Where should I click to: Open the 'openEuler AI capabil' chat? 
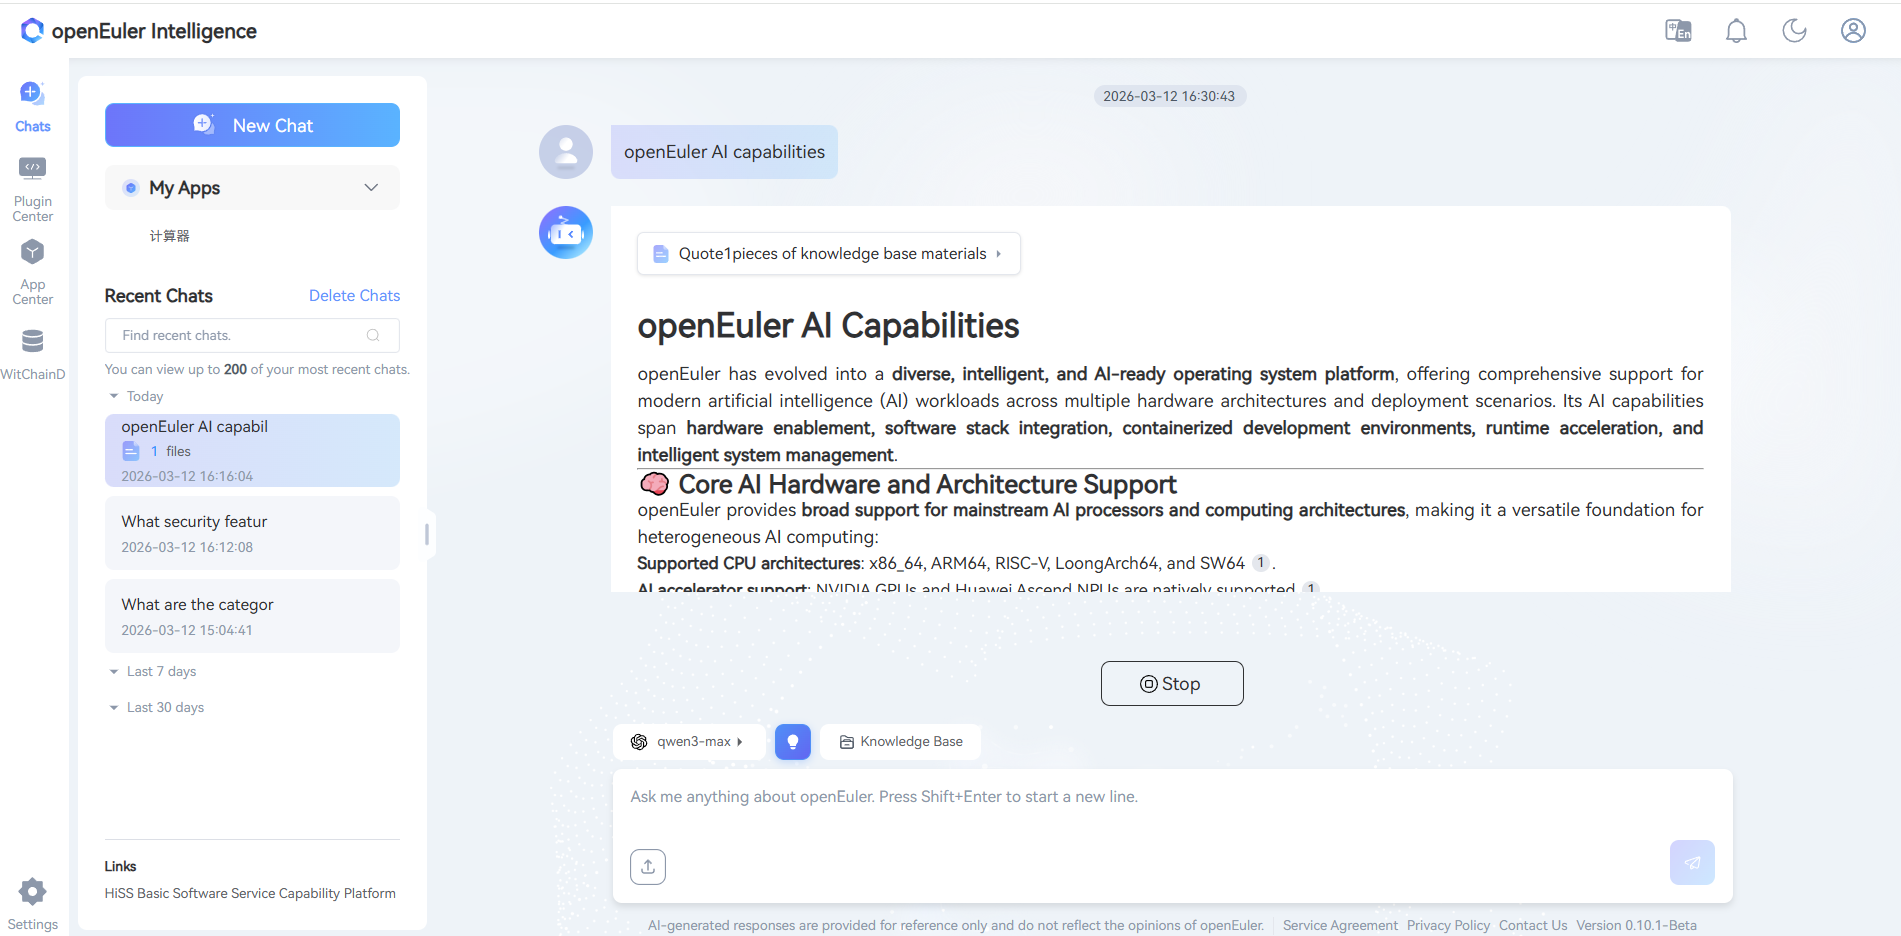(x=252, y=451)
